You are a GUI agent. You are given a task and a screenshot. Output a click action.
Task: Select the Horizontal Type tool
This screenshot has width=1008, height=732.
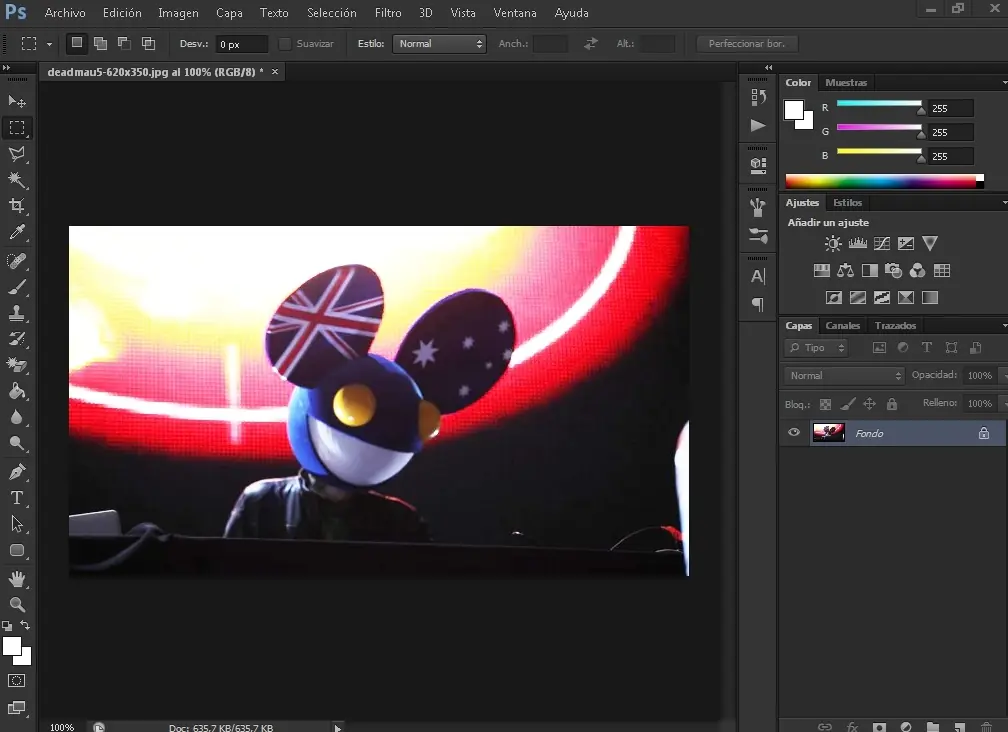coord(17,498)
